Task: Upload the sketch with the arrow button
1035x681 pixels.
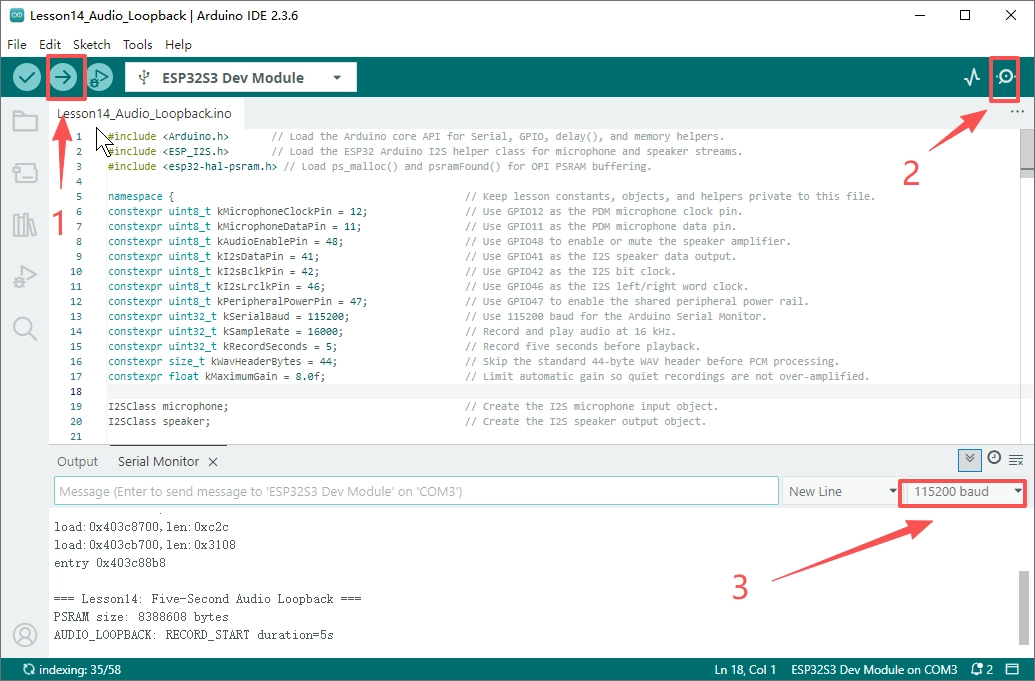Action: tap(63, 78)
